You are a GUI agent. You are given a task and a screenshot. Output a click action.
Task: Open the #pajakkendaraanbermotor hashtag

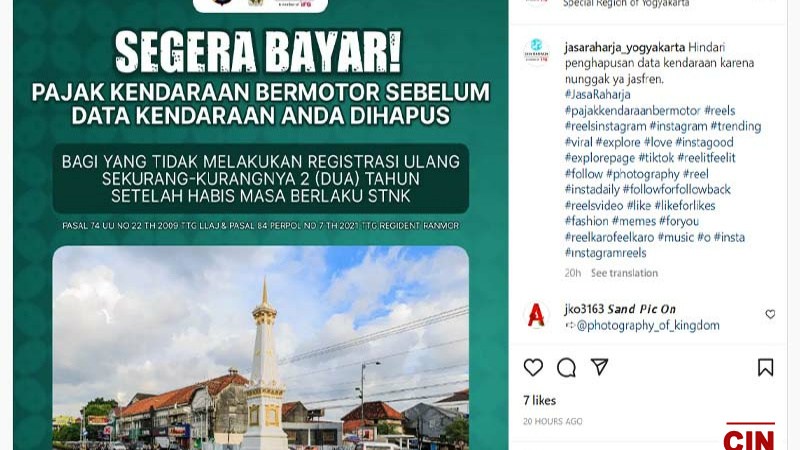click(x=633, y=110)
